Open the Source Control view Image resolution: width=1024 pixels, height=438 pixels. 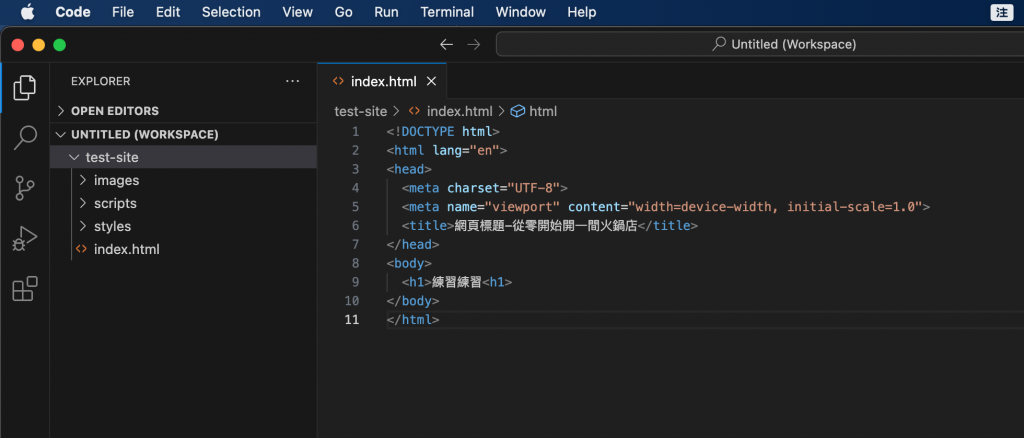pos(25,188)
